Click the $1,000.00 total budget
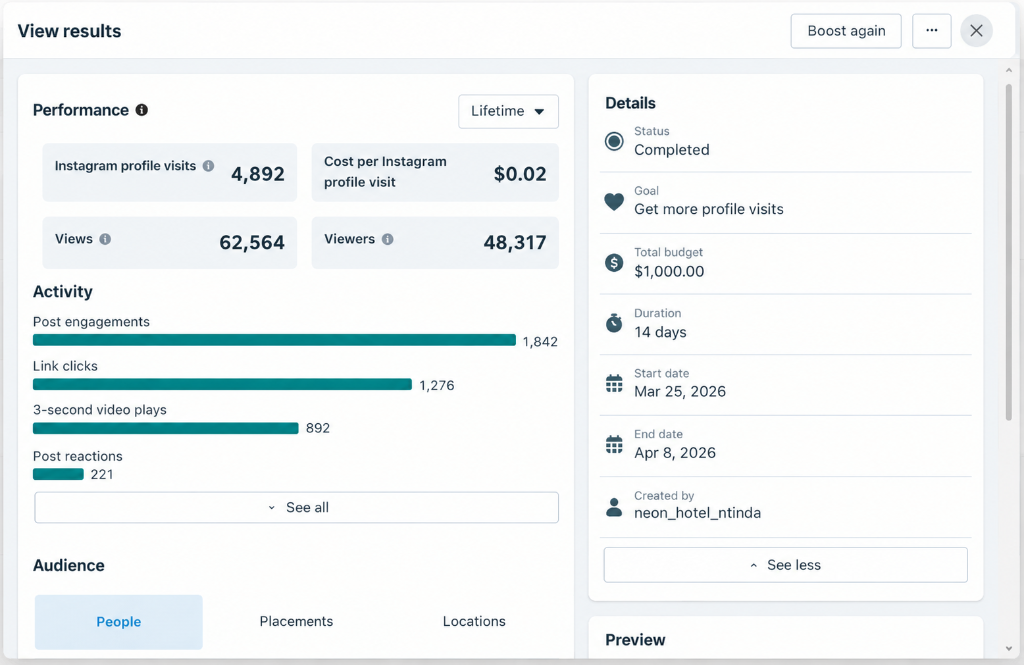 [x=669, y=271]
